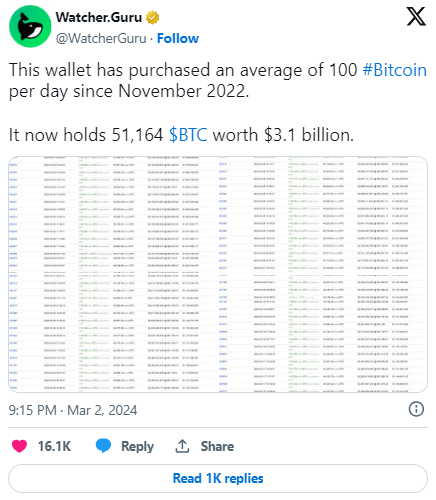The height and width of the screenshot is (500, 436).
Task: Click the X logo icon
Action: tap(416, 17)
